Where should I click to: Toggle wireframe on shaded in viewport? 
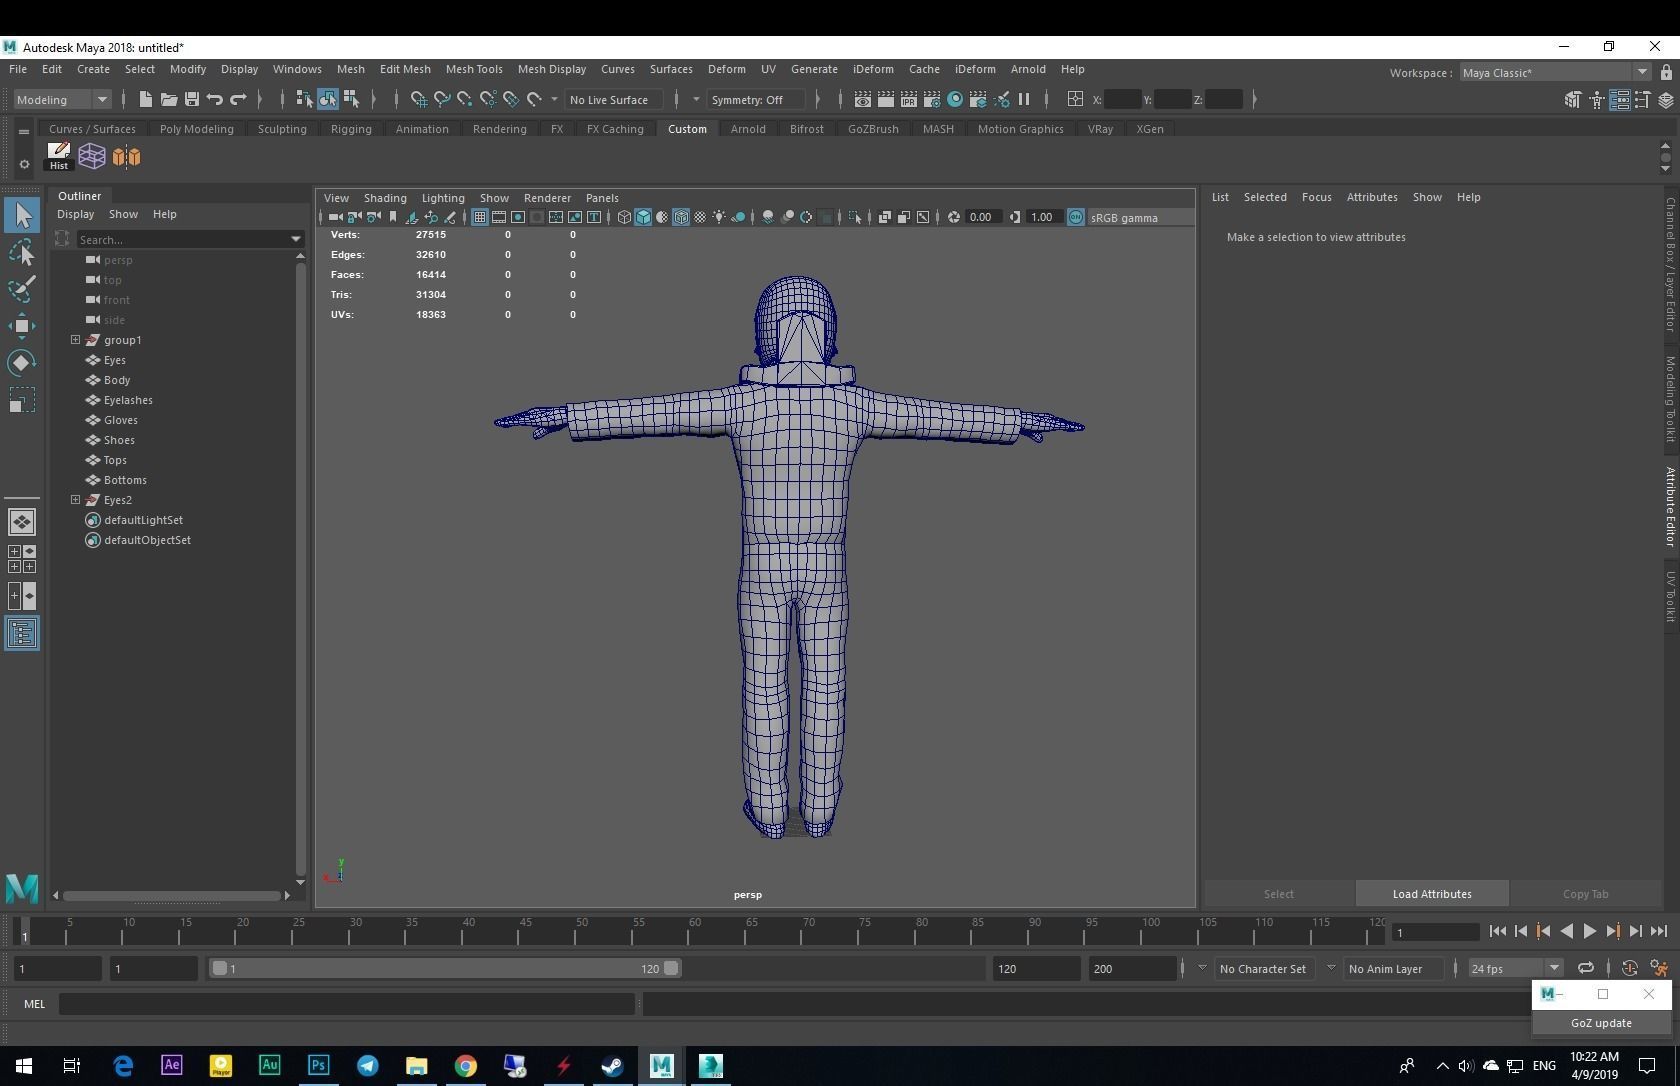click(681, 217)
